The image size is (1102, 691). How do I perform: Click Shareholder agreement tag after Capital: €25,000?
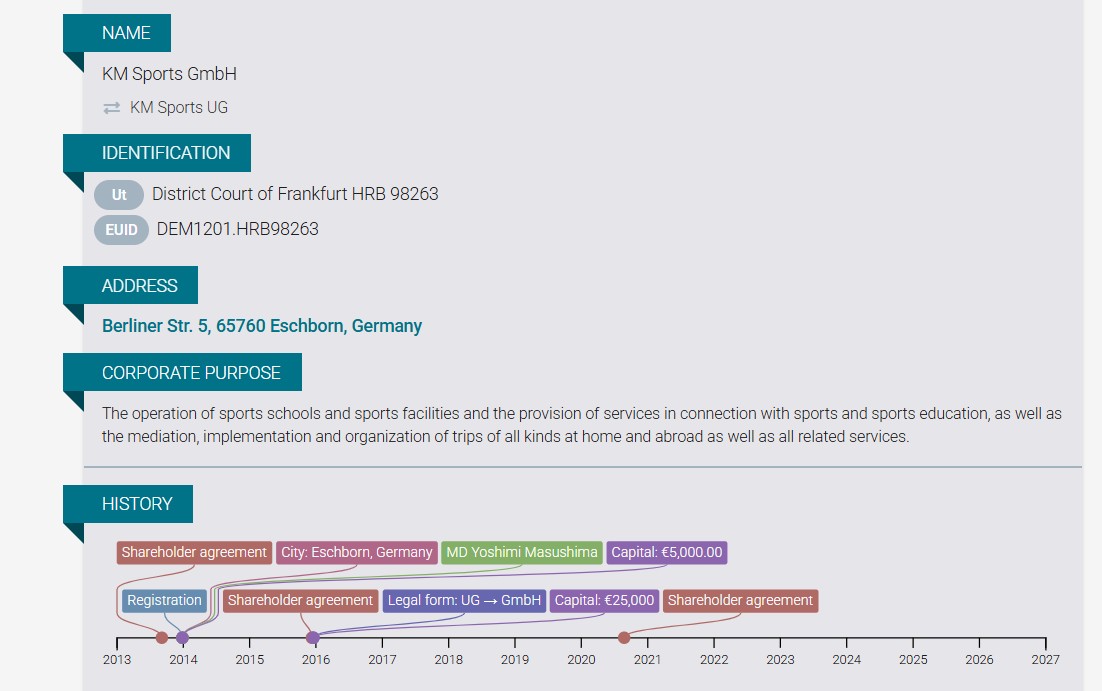point(740,601)
